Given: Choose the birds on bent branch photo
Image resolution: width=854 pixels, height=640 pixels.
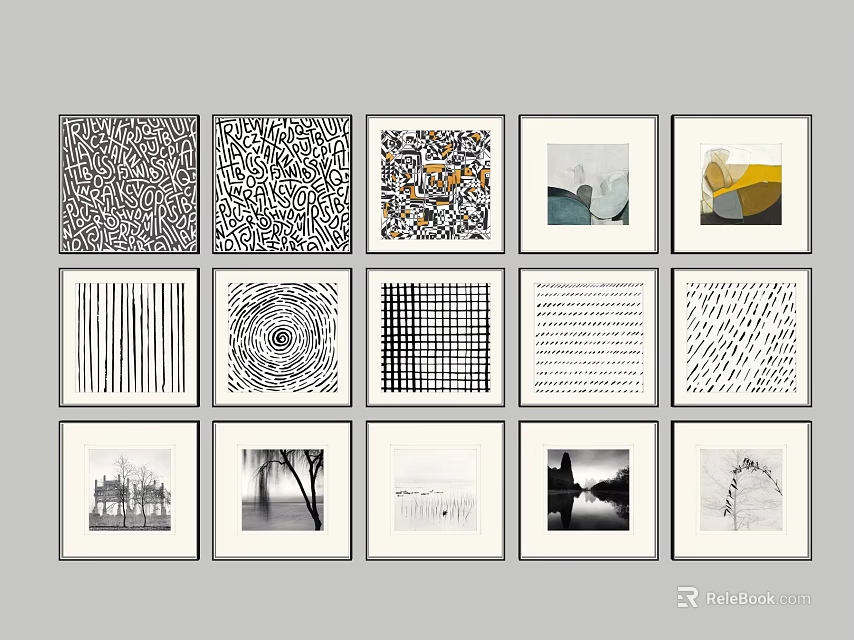Looking at the screenshot, I should click(741, 490).
